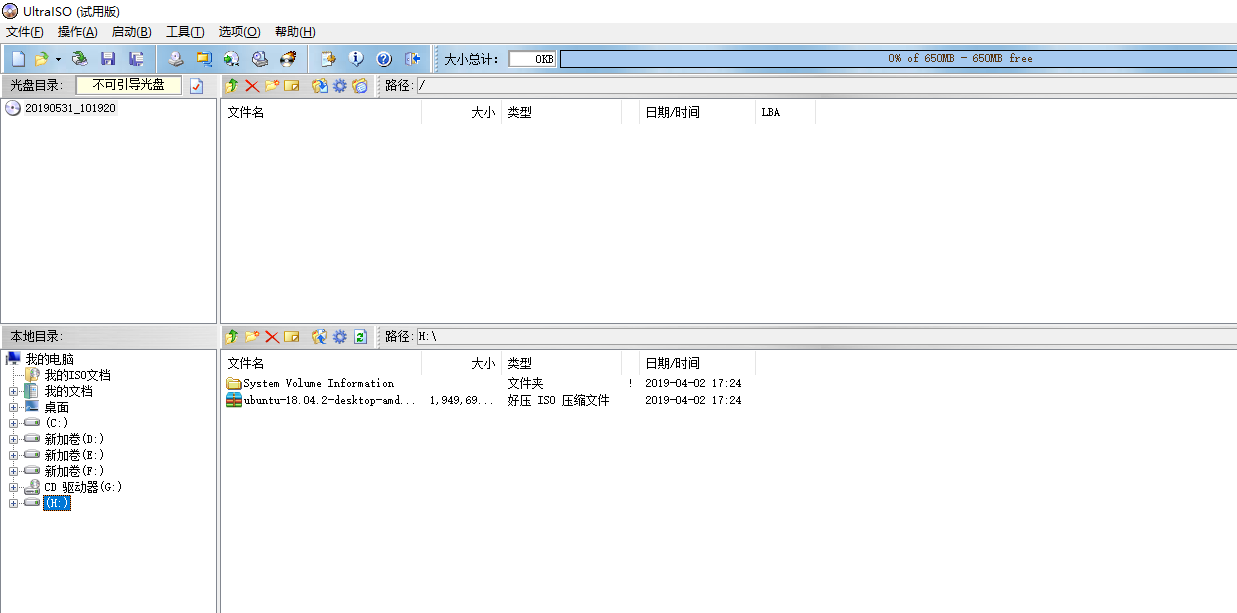Open the 启动(B) menu
1237x613 pixels.
click(x=132, y=32)
